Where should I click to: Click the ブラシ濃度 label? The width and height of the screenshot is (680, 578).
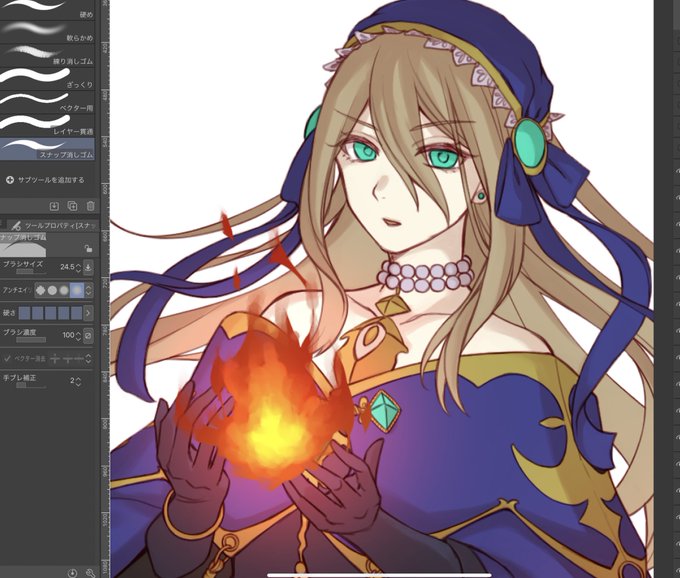click(20, 332)
